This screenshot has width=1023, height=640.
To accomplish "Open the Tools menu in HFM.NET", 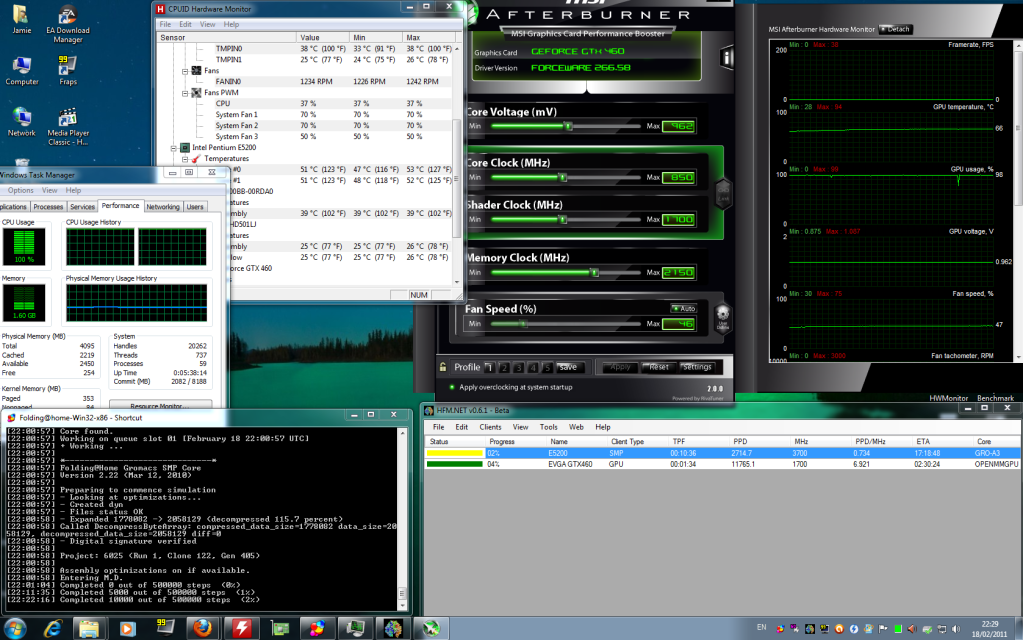I will tap(548, 427).
